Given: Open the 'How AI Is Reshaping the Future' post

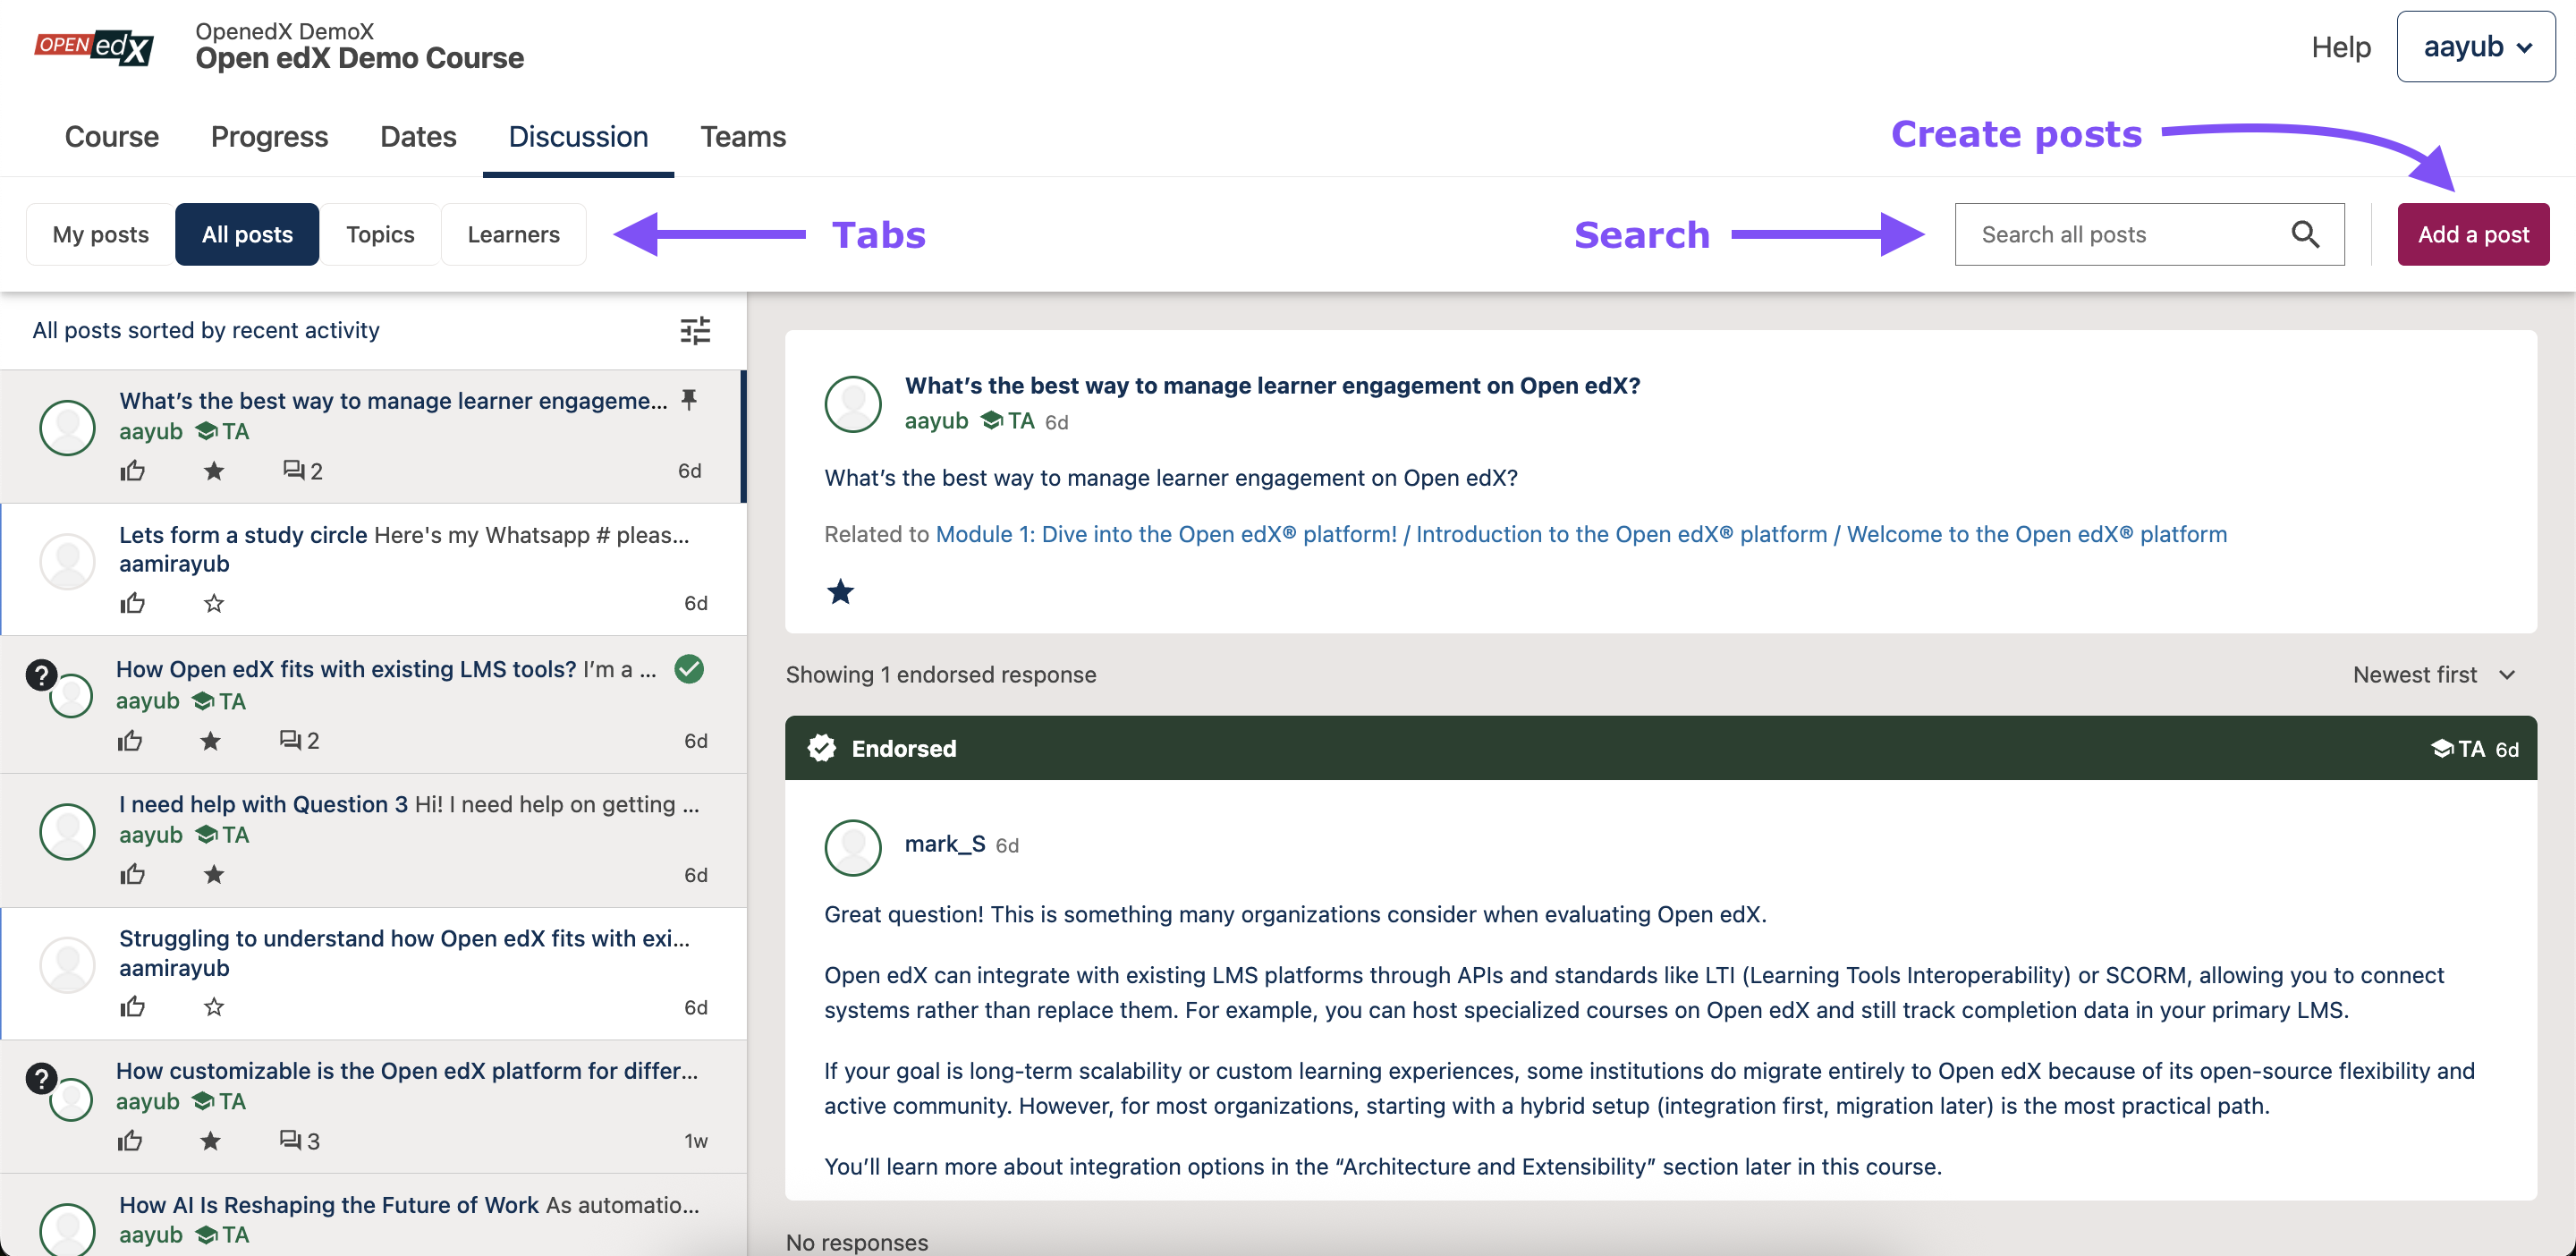Looking at the screenshot, I should pyautogui.click(x=330, y=1204).
